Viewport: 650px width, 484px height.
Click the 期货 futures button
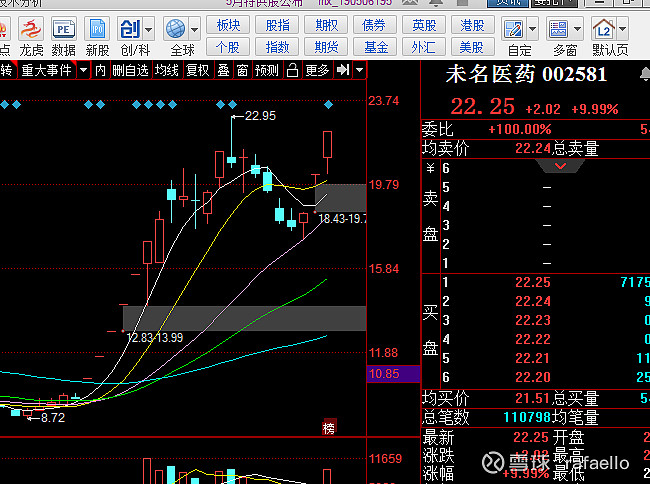pos(326,47)
